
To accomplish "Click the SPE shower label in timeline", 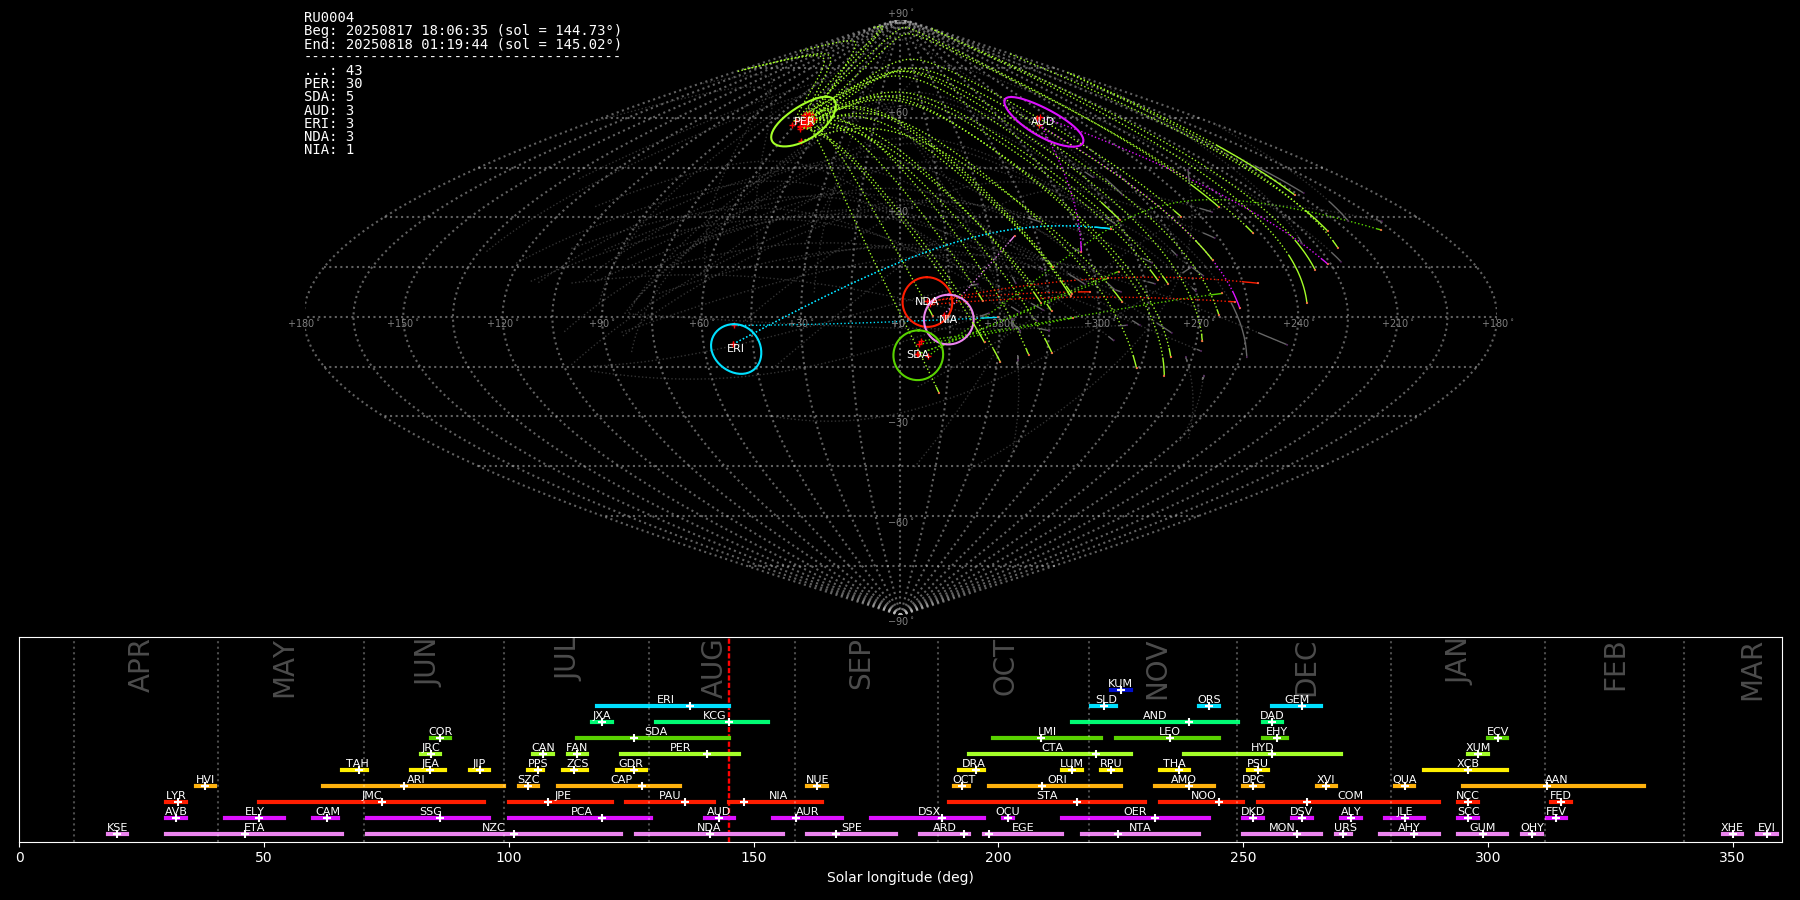I will [851, 828].
